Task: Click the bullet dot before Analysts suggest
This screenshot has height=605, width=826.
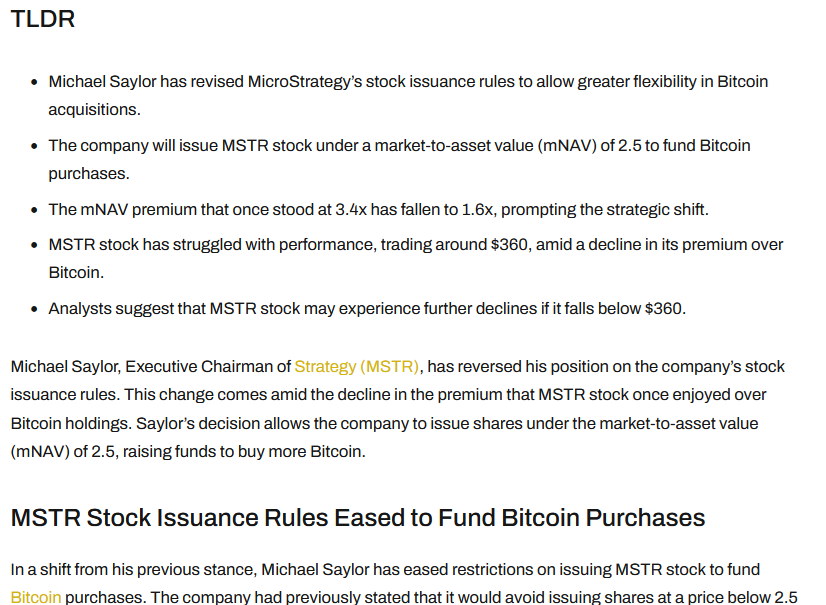Action: [x=35, y=309]
